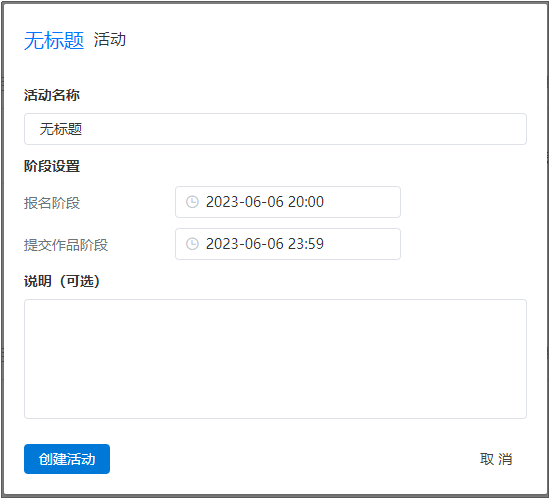Screen dimensions: 550x500
Task: Click the 说明（可选）label
Action: point(62,281)
